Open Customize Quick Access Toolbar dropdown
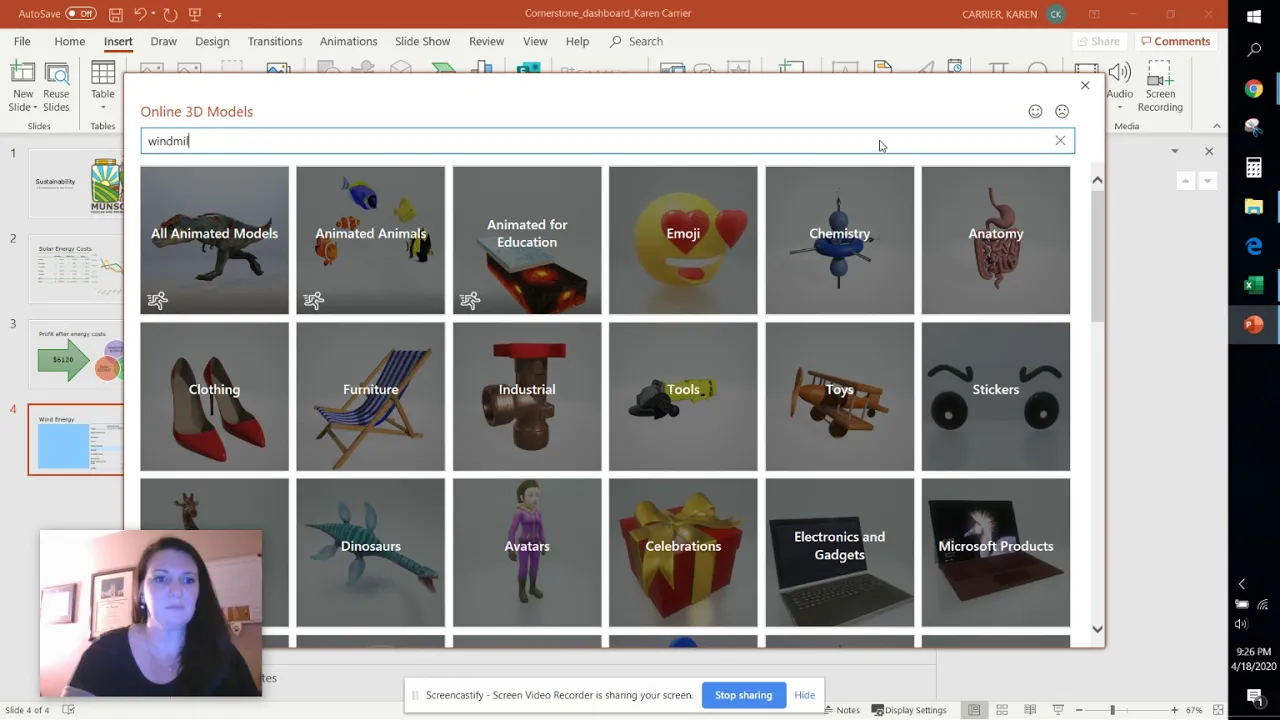Image resolution: width=1280 pixels, height=720 pixels. tap(219, 15)
